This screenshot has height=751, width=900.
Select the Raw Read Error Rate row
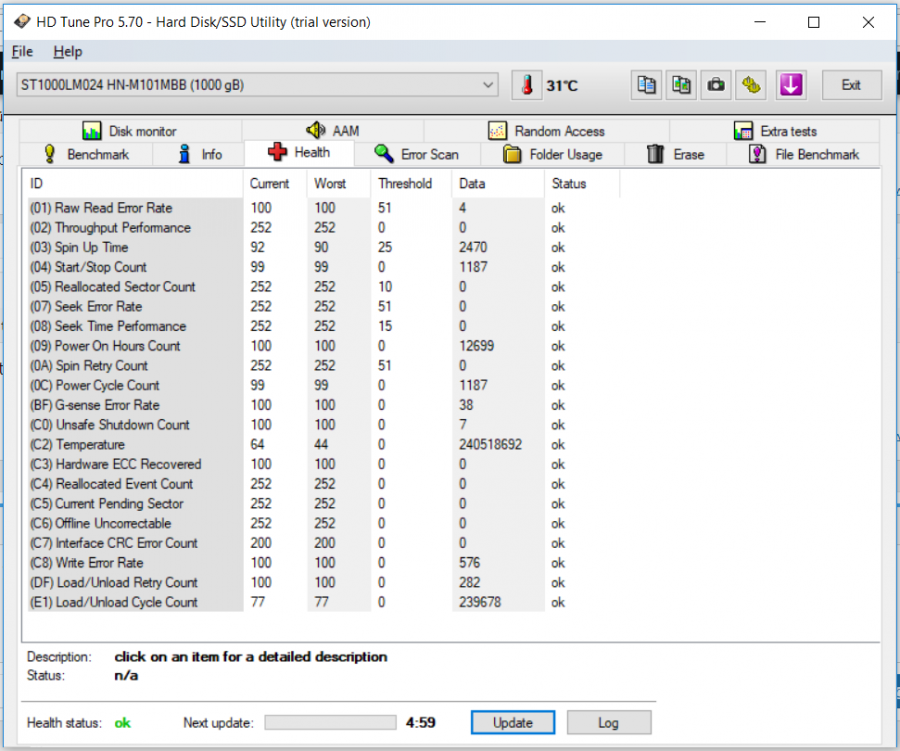(323, 208)
